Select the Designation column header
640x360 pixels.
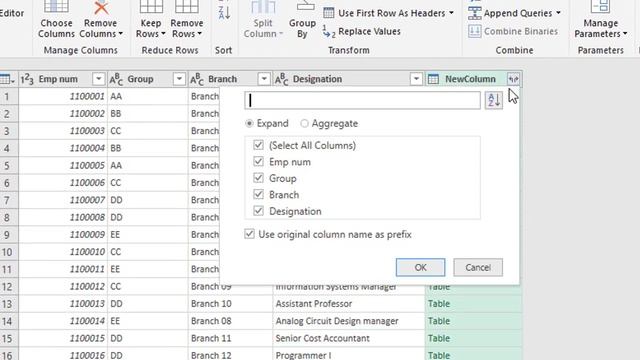click(349, 79)
